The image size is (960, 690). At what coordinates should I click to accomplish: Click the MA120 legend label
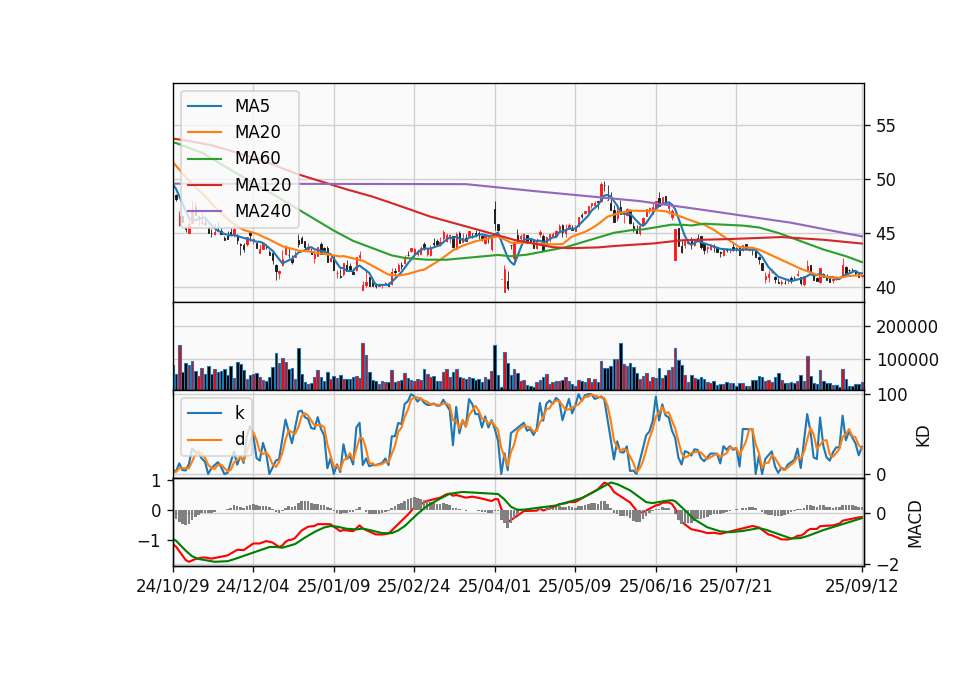pos(263,185)
